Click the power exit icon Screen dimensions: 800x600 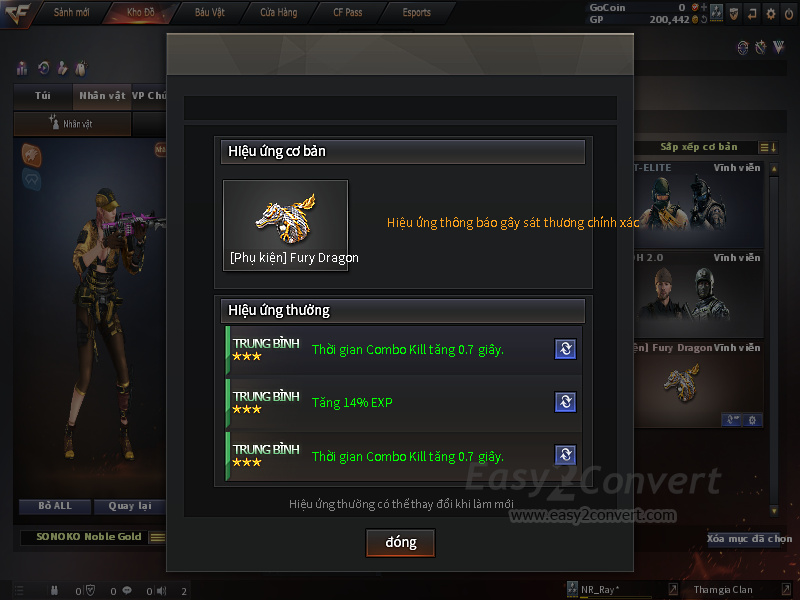point(789,14)
